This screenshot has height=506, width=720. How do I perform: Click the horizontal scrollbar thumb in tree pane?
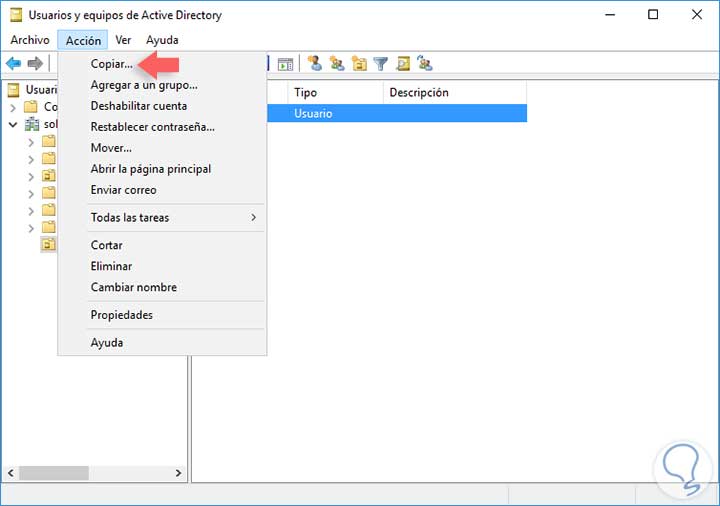point(54,473)
